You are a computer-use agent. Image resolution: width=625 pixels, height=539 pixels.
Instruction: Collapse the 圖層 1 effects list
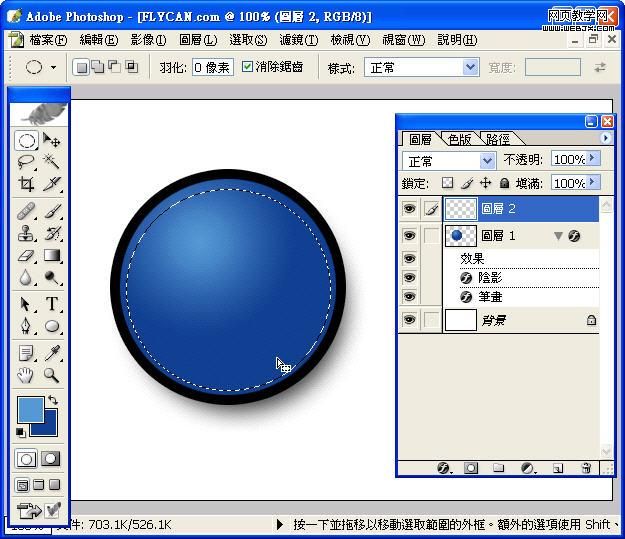(x=558, y=236)
